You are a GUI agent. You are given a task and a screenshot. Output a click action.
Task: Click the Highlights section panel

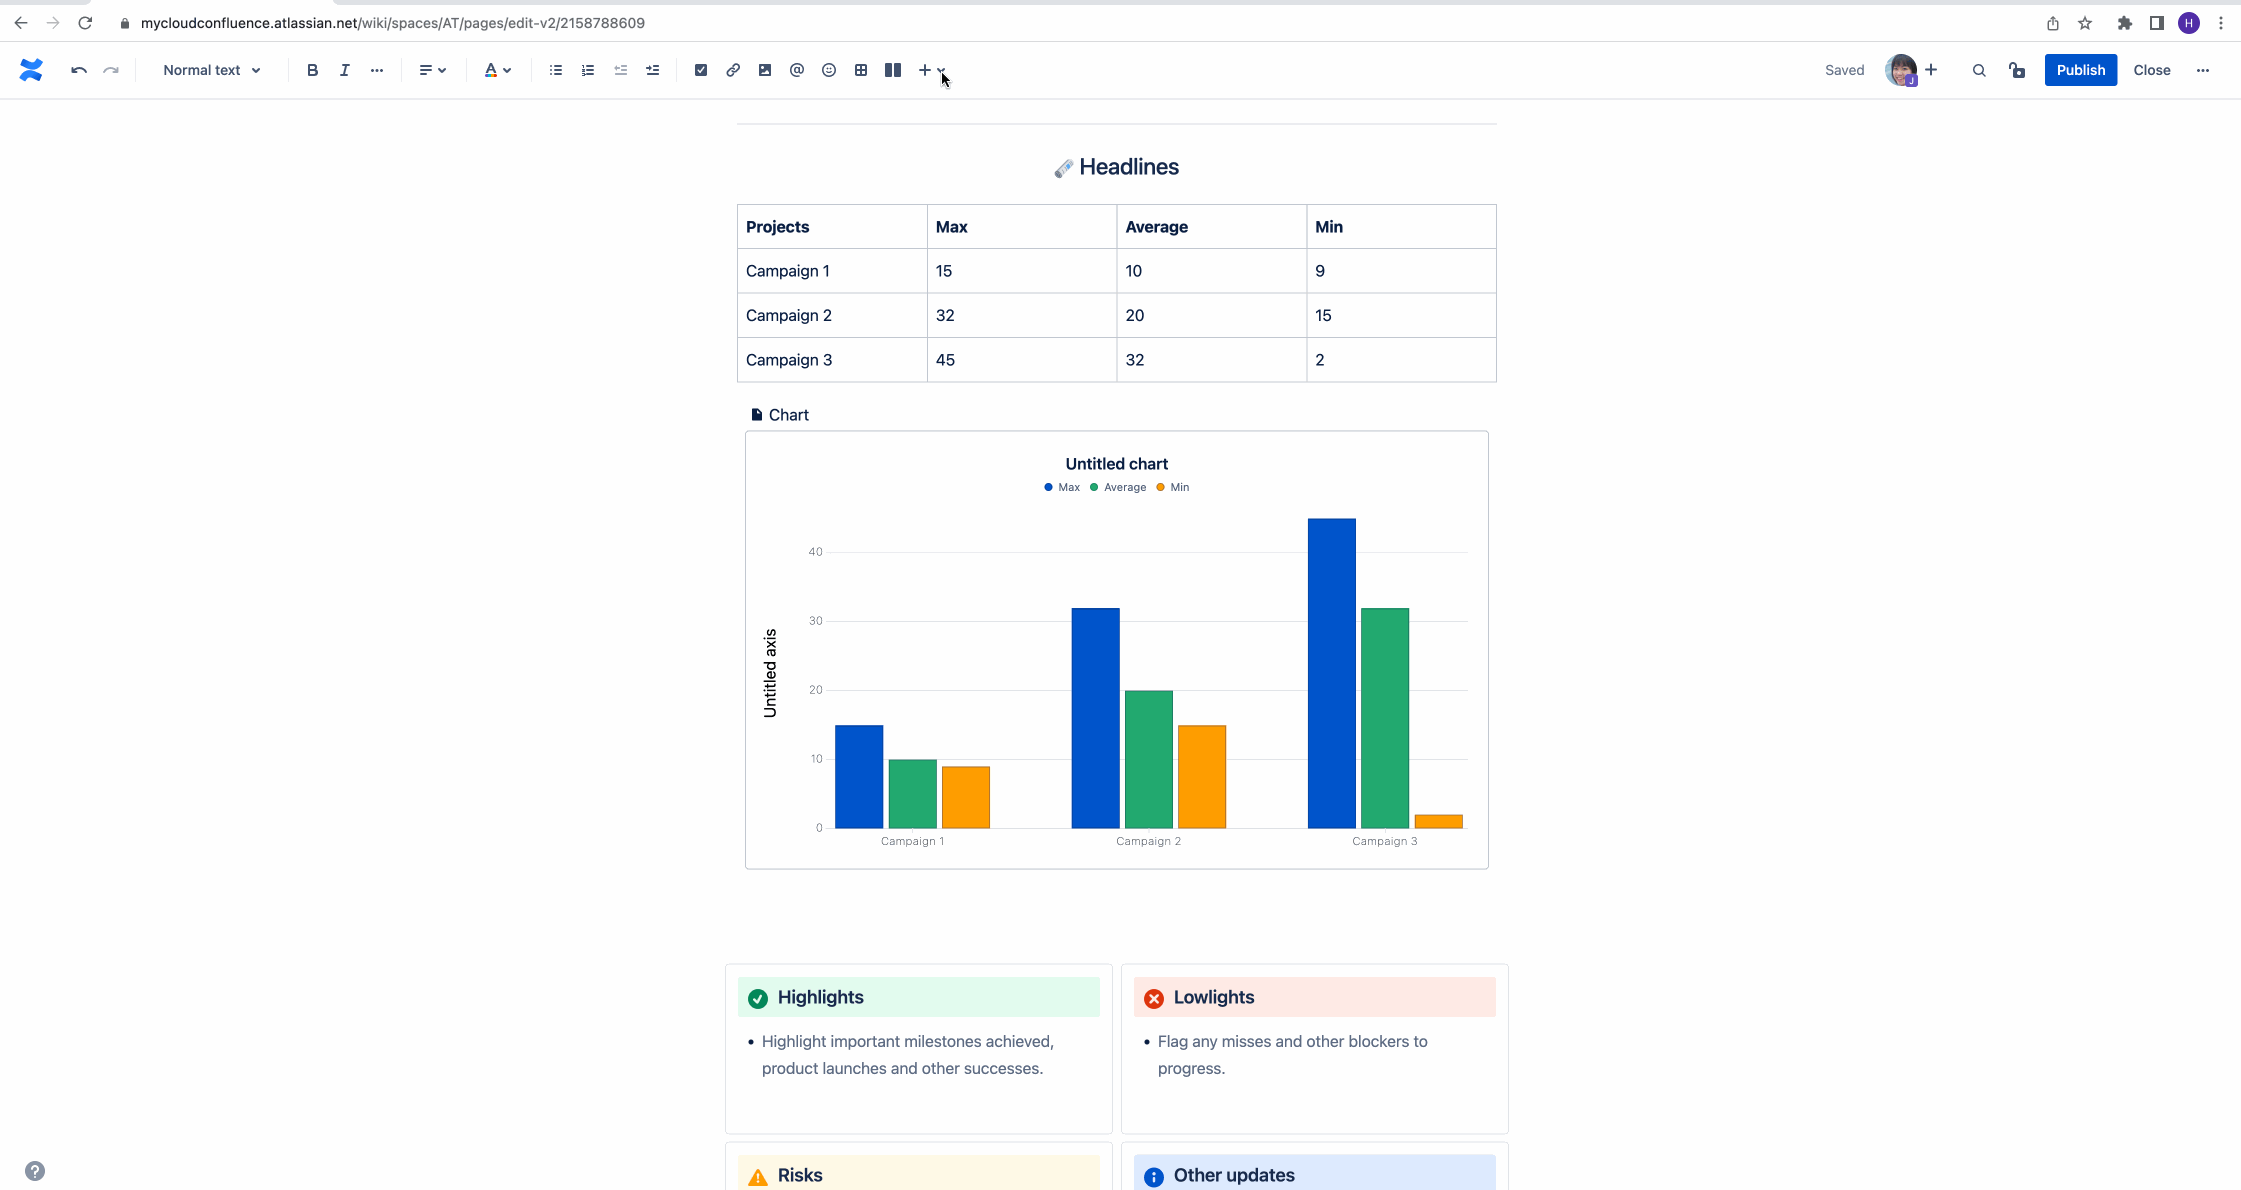tap(919, 996)
